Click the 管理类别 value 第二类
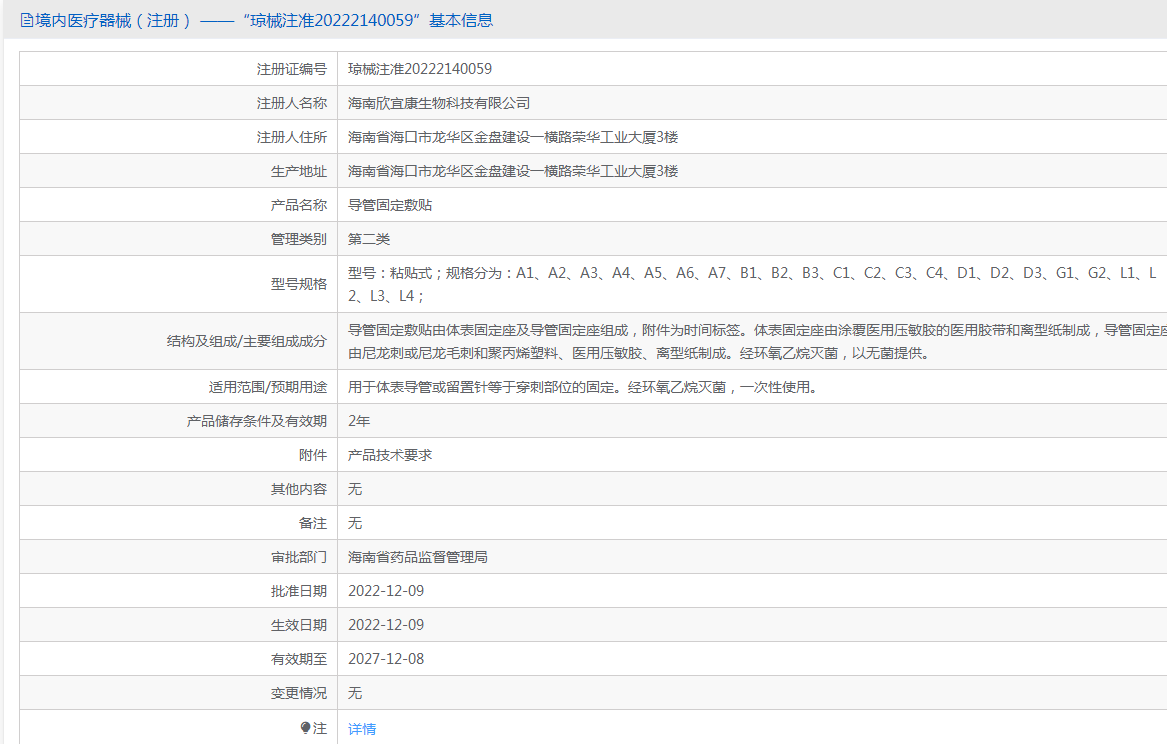This screenshot has height=744, width=1167. pyautogui.click(x=369, y=239)
